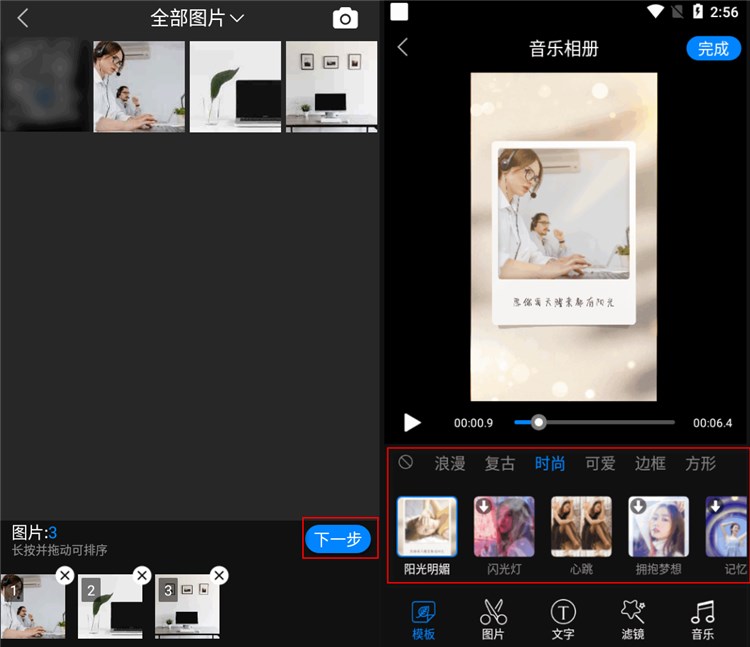Remove selected image number 2
The width and height of the screenshot is (750, 647).
pyautogui.click(x=142, y=575)
